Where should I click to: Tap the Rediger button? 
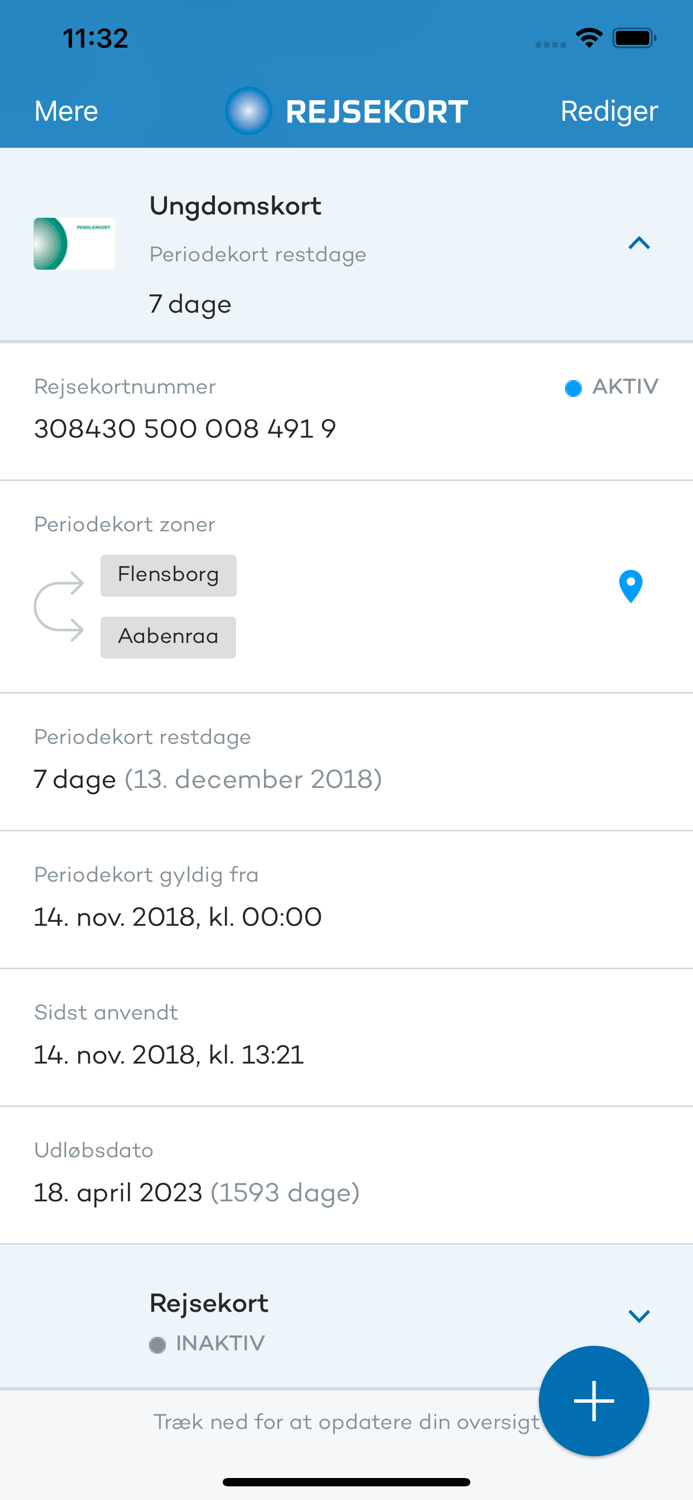tap(608, 111)
